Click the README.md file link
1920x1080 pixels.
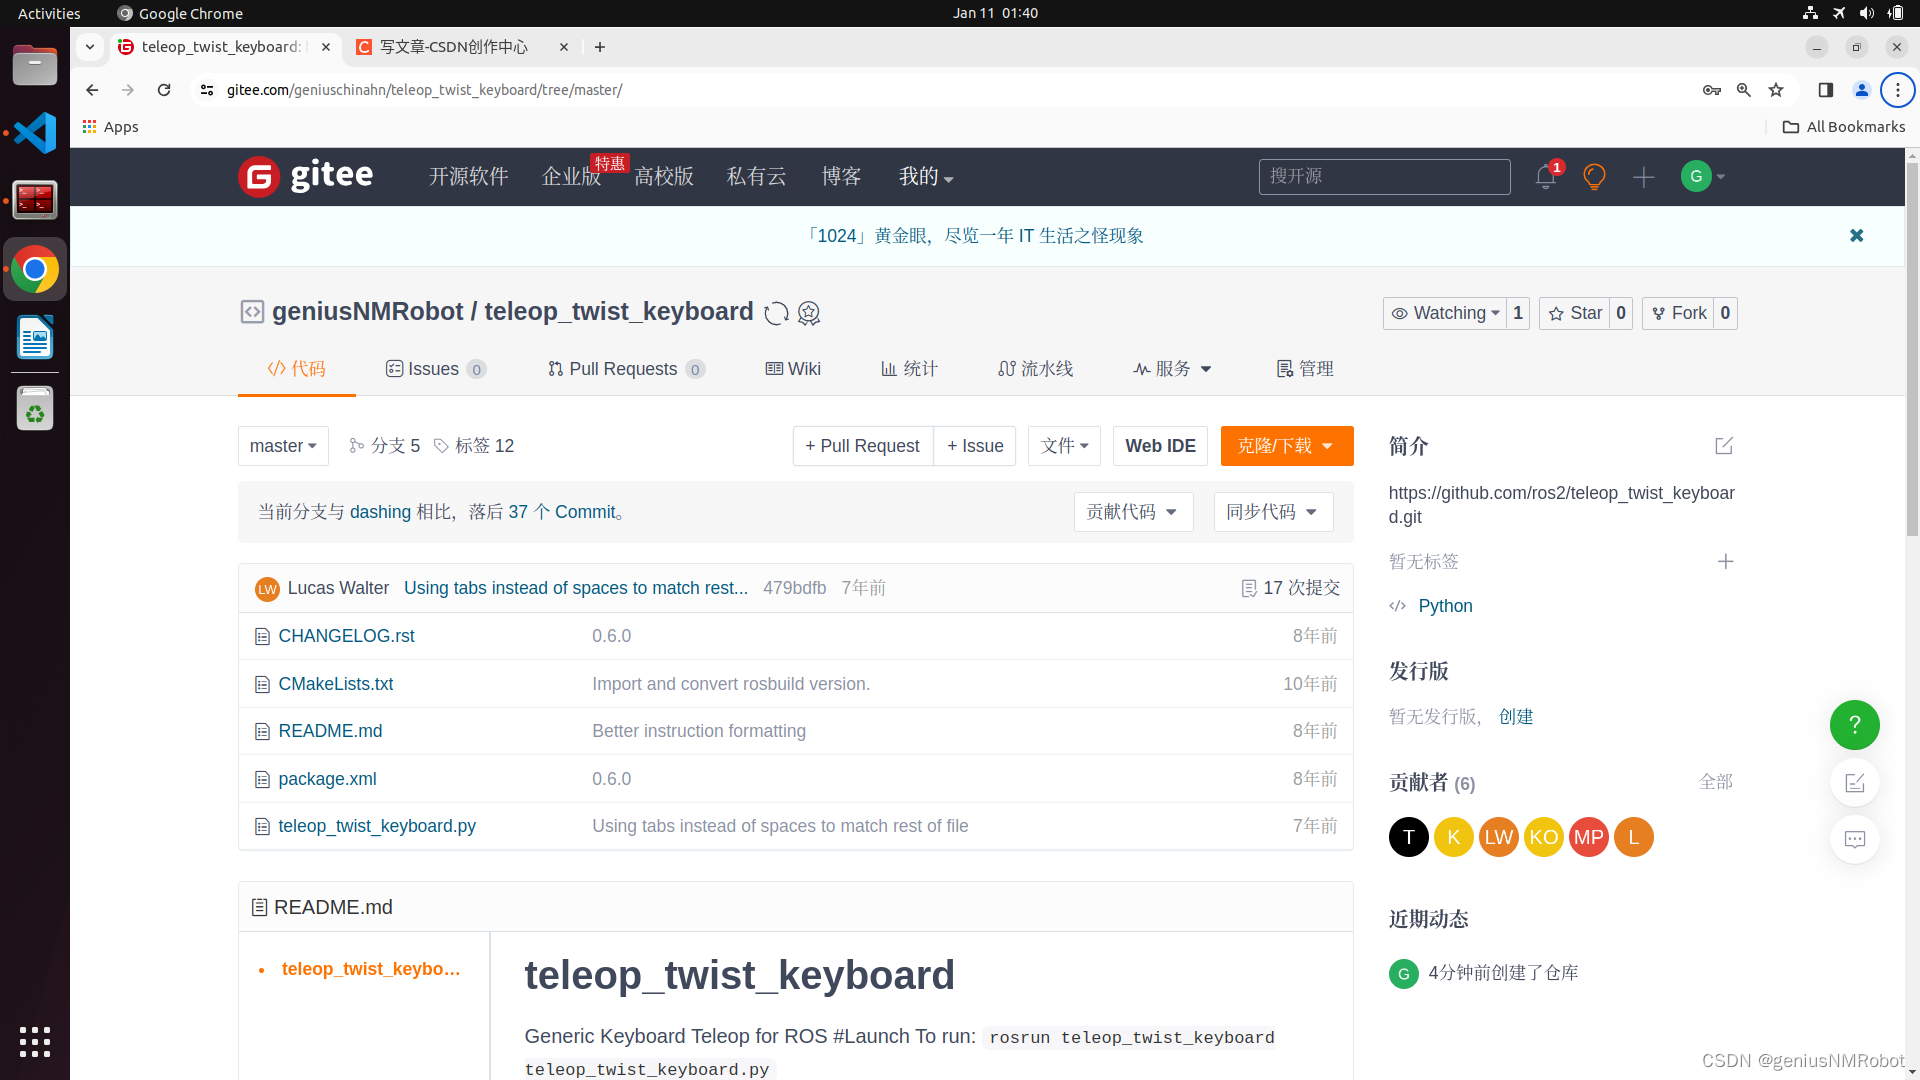pyautogui.click(x=328, y=731)
